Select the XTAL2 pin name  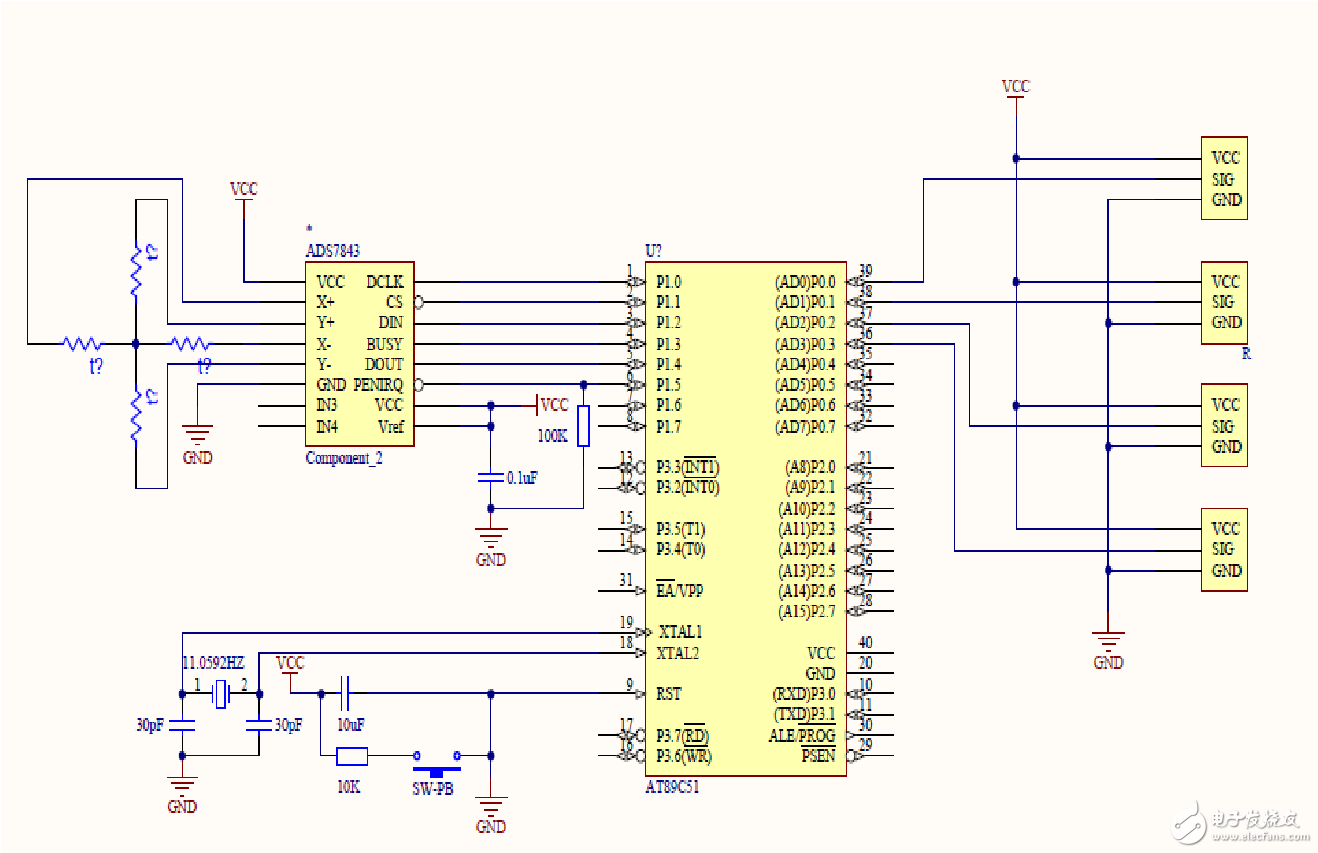pyautogui.click(x=680, y=653)
